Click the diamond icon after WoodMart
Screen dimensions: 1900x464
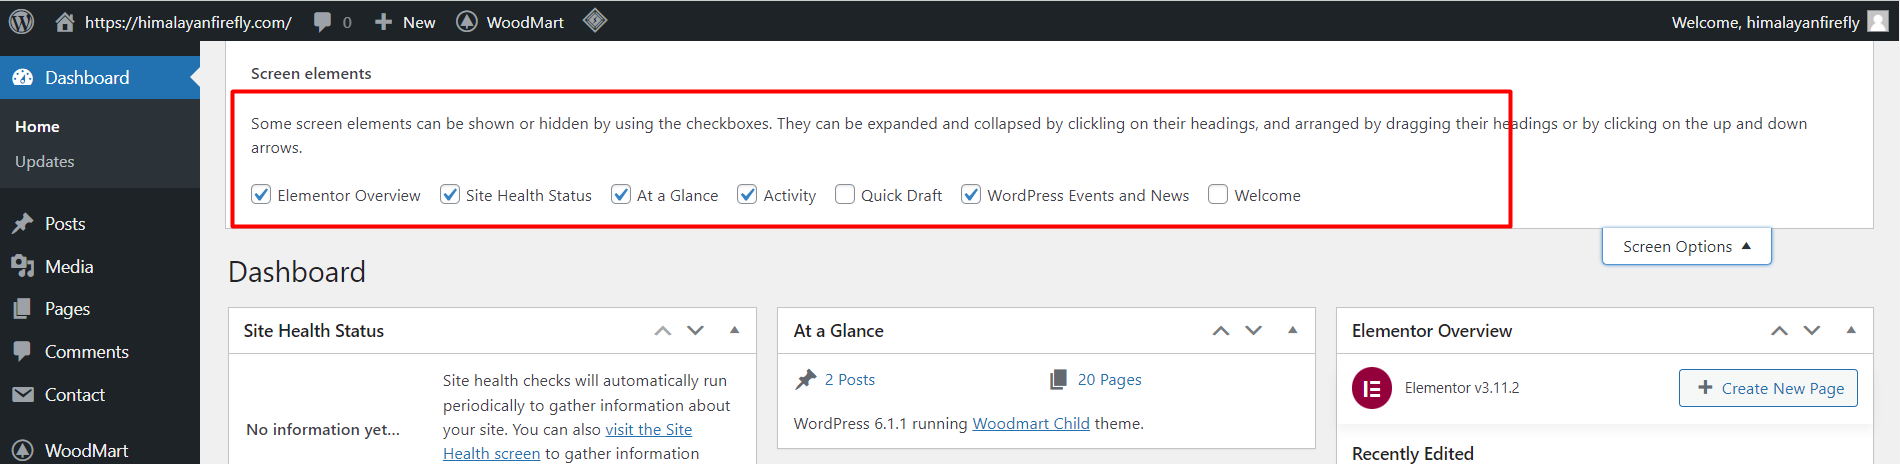tap(595, 20)
